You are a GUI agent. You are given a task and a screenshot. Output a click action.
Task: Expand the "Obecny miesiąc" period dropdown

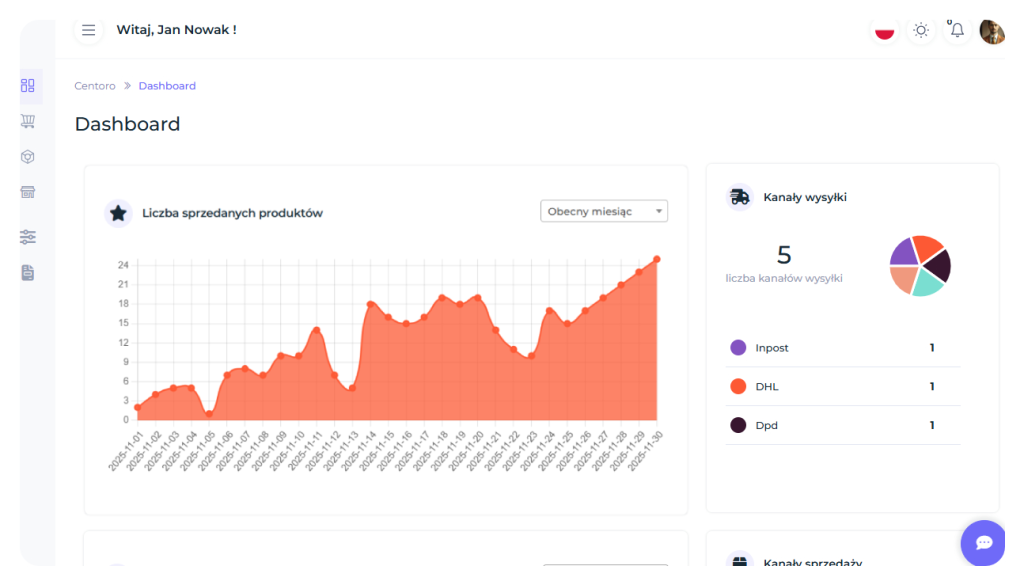pyautogui.click(x=604, y=211)
